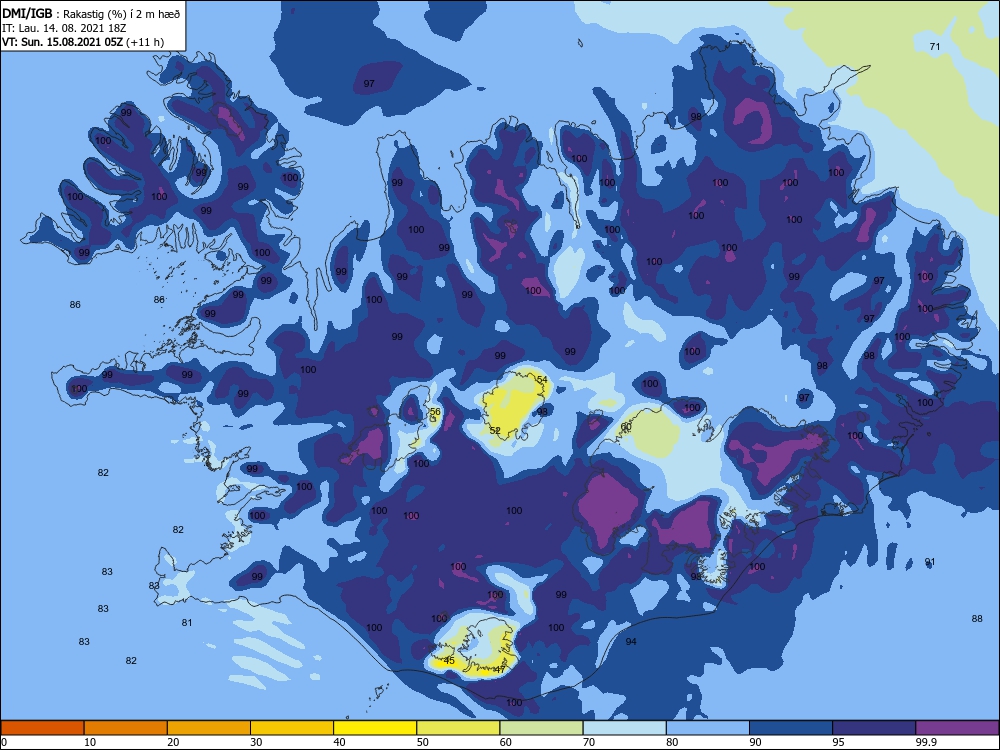Click the 70–80 pale blue legend swatch
This screenshot has height=750, width=1000.
[x=624, y=728]
